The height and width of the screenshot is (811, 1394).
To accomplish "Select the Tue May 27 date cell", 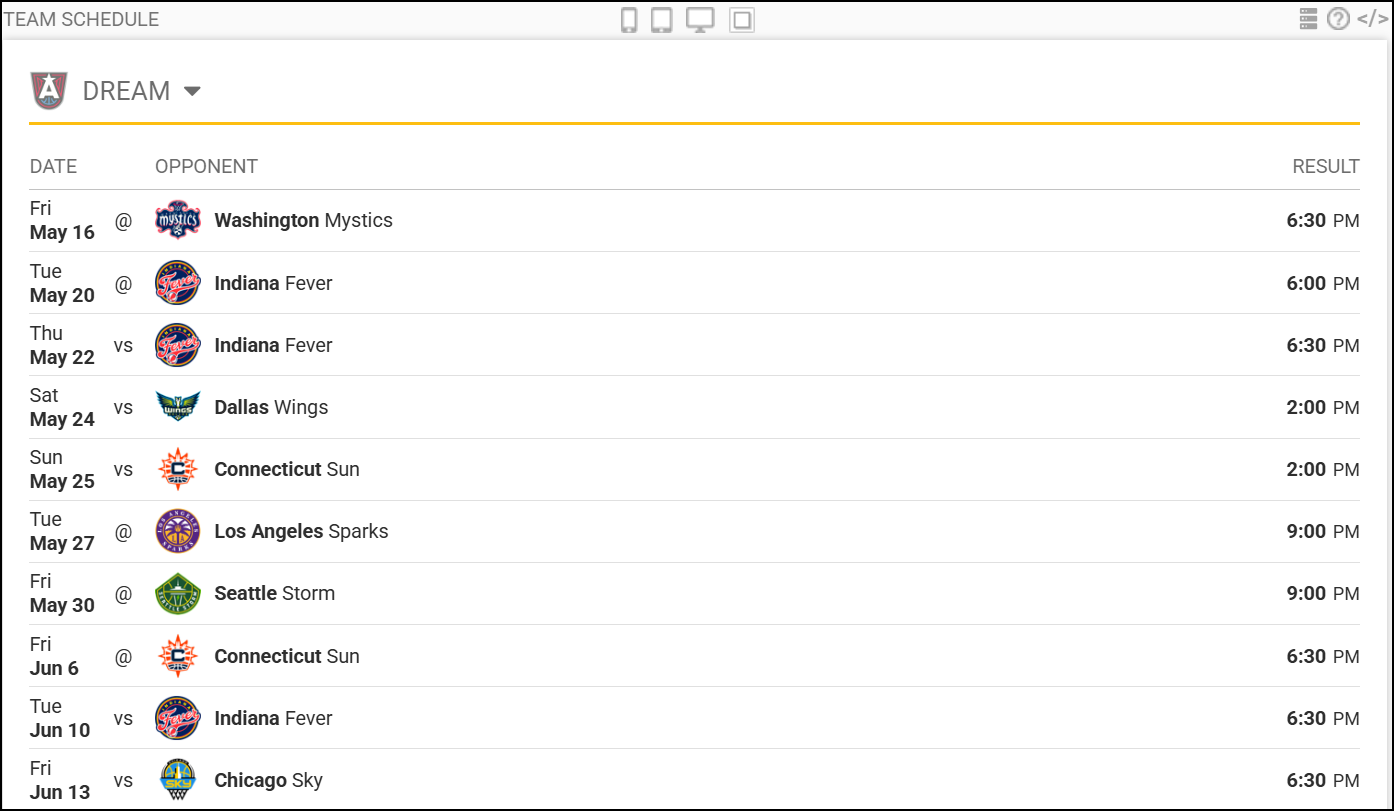I will (62, 531).
